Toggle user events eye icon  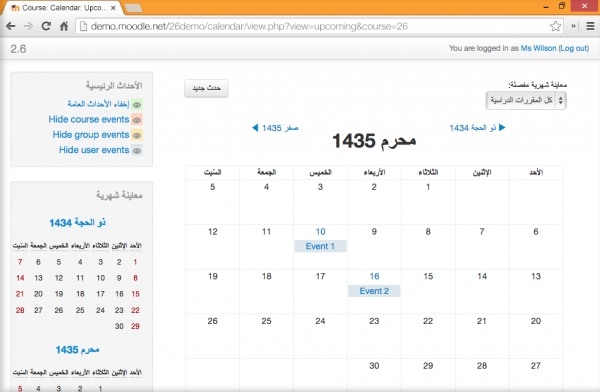pyautogui.click(x=137, y=150)
